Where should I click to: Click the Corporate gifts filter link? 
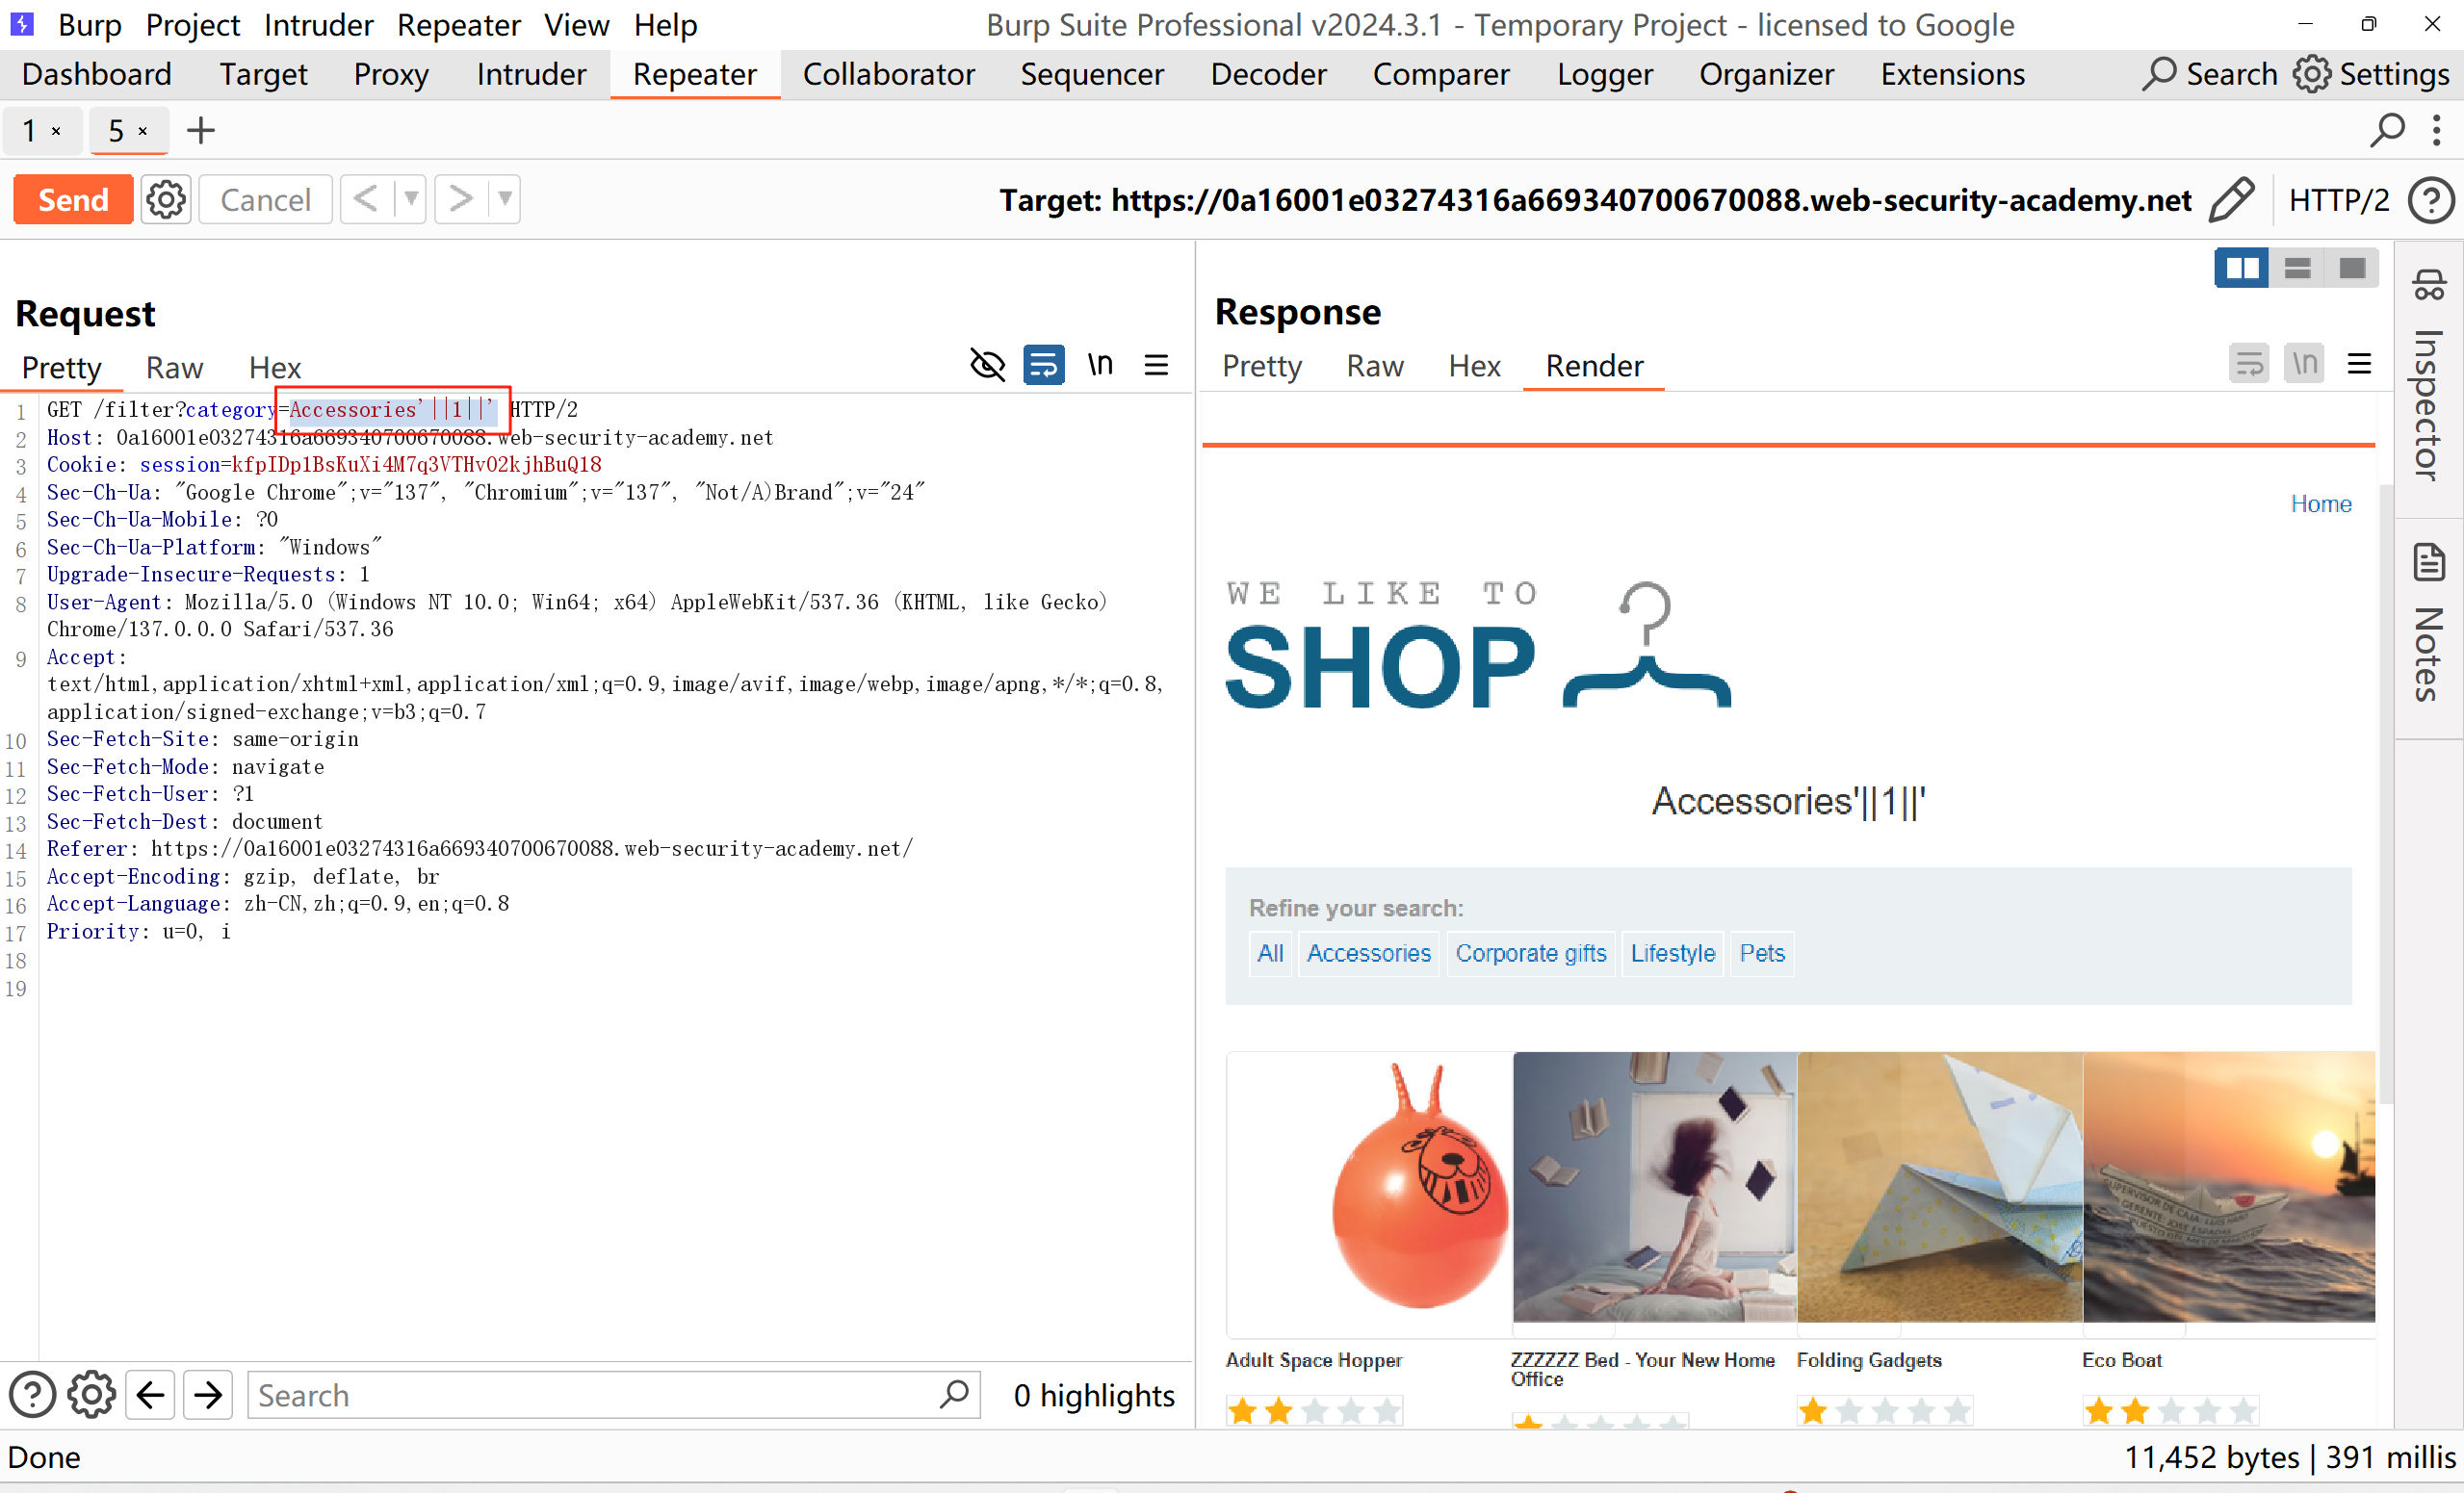[x=1530, y=953]
